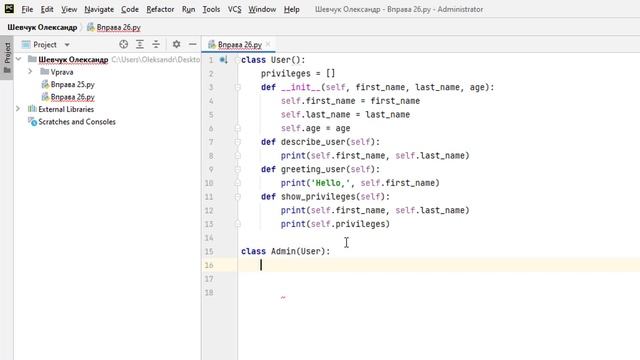
Task: Click the Locate/Select Opened File icon
Action: tap(123, 44)
